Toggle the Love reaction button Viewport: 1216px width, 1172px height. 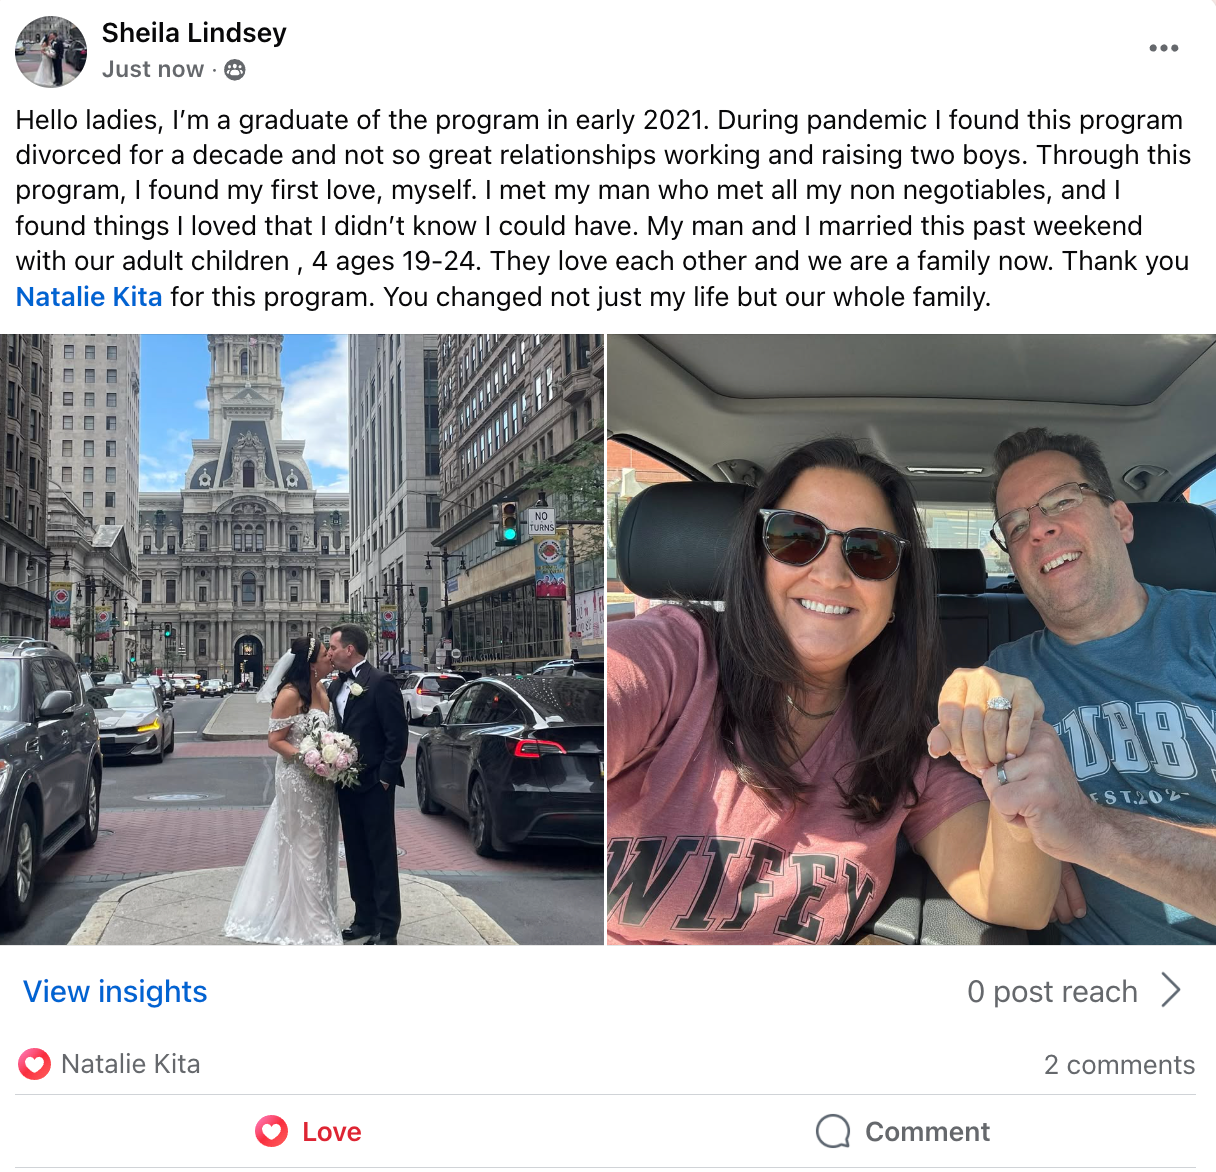tap(308, 1131)
